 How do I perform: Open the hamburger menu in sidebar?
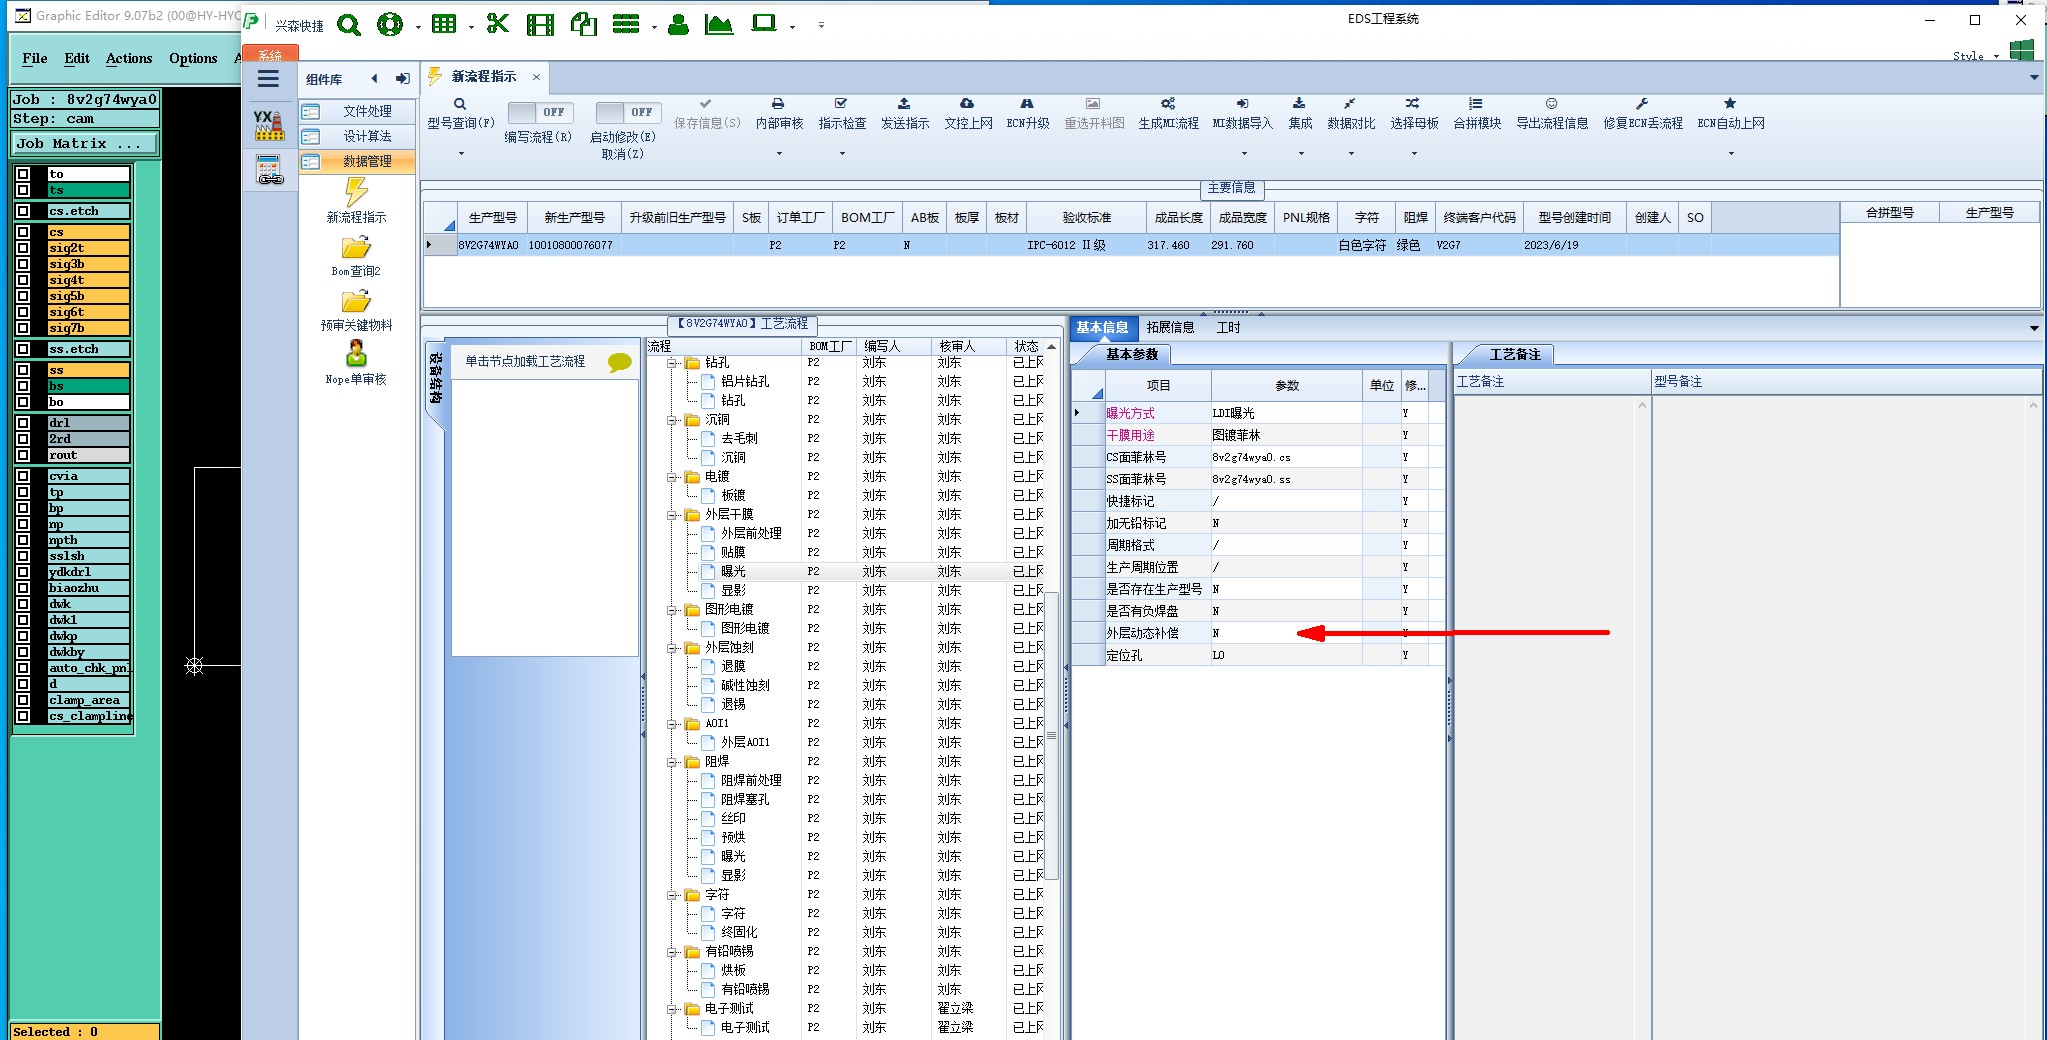(268, 79)
